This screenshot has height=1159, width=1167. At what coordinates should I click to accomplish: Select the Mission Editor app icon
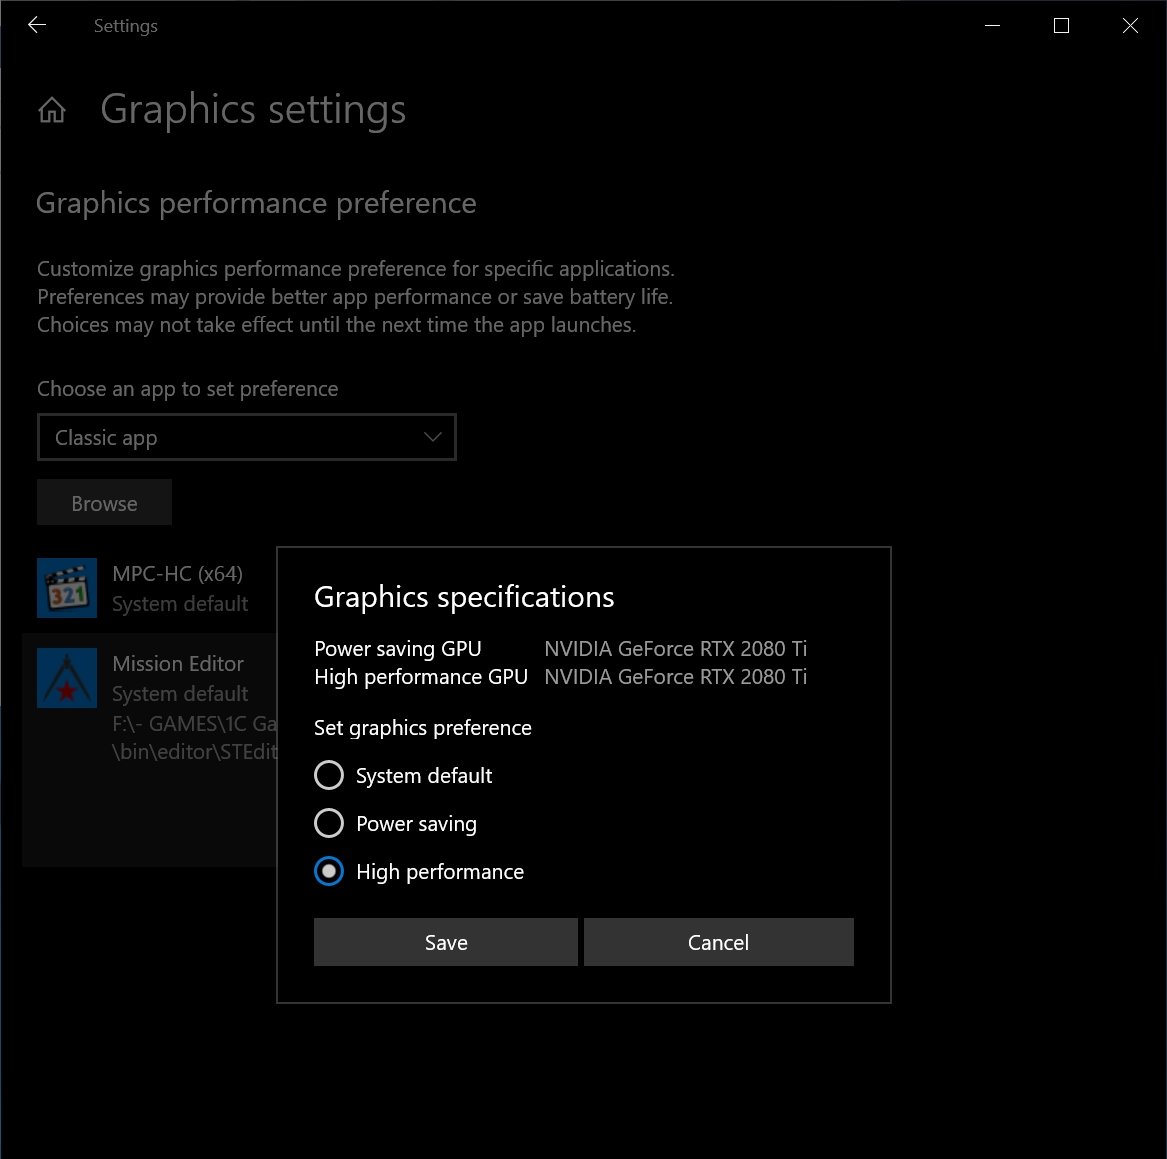pos(67,678)
